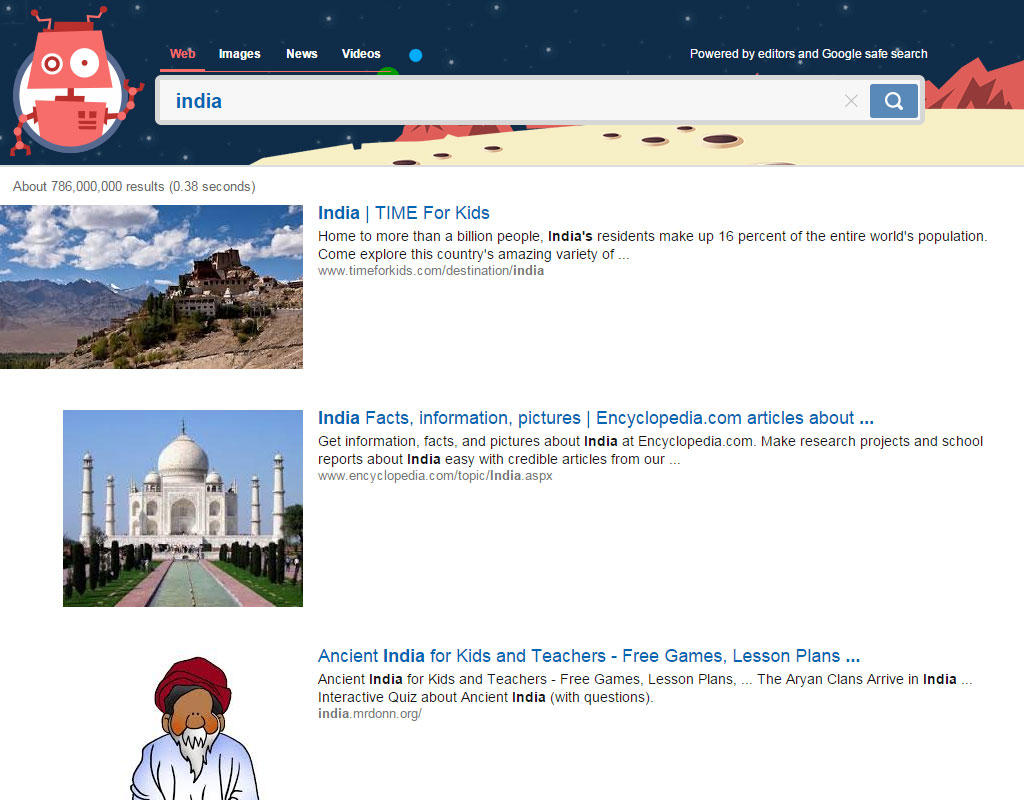Clear the search box using the X icon
1024x800 pixels.
click(851, 101)
